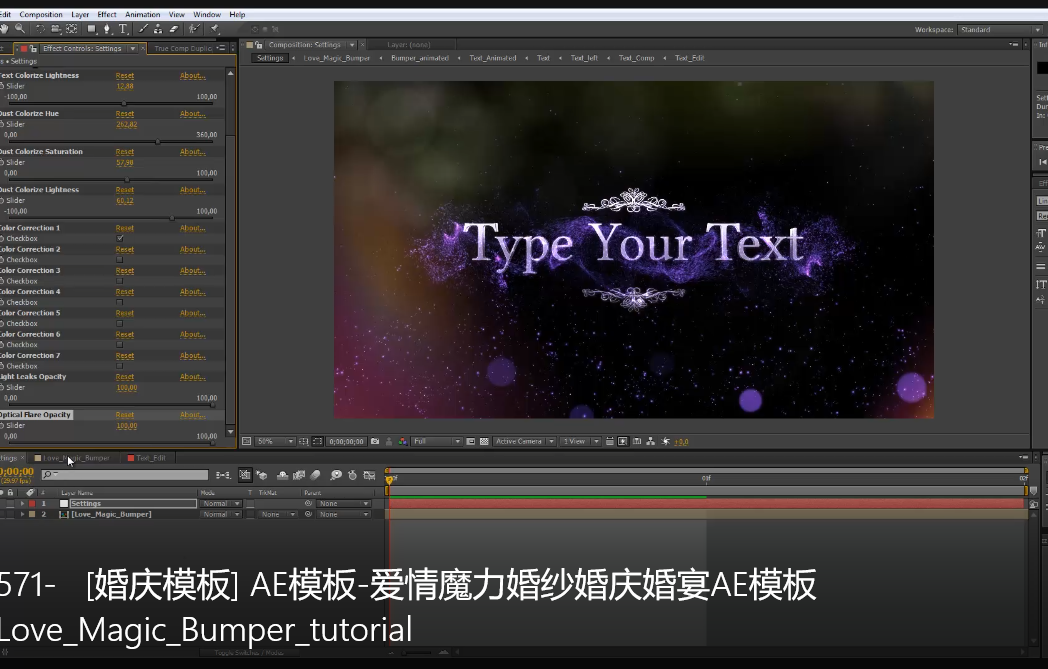Open the Full resolution dropdown

click(x=437, y=441)
